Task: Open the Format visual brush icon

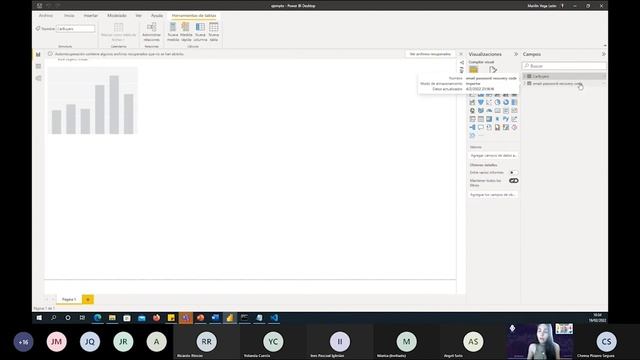Action: 493,70
